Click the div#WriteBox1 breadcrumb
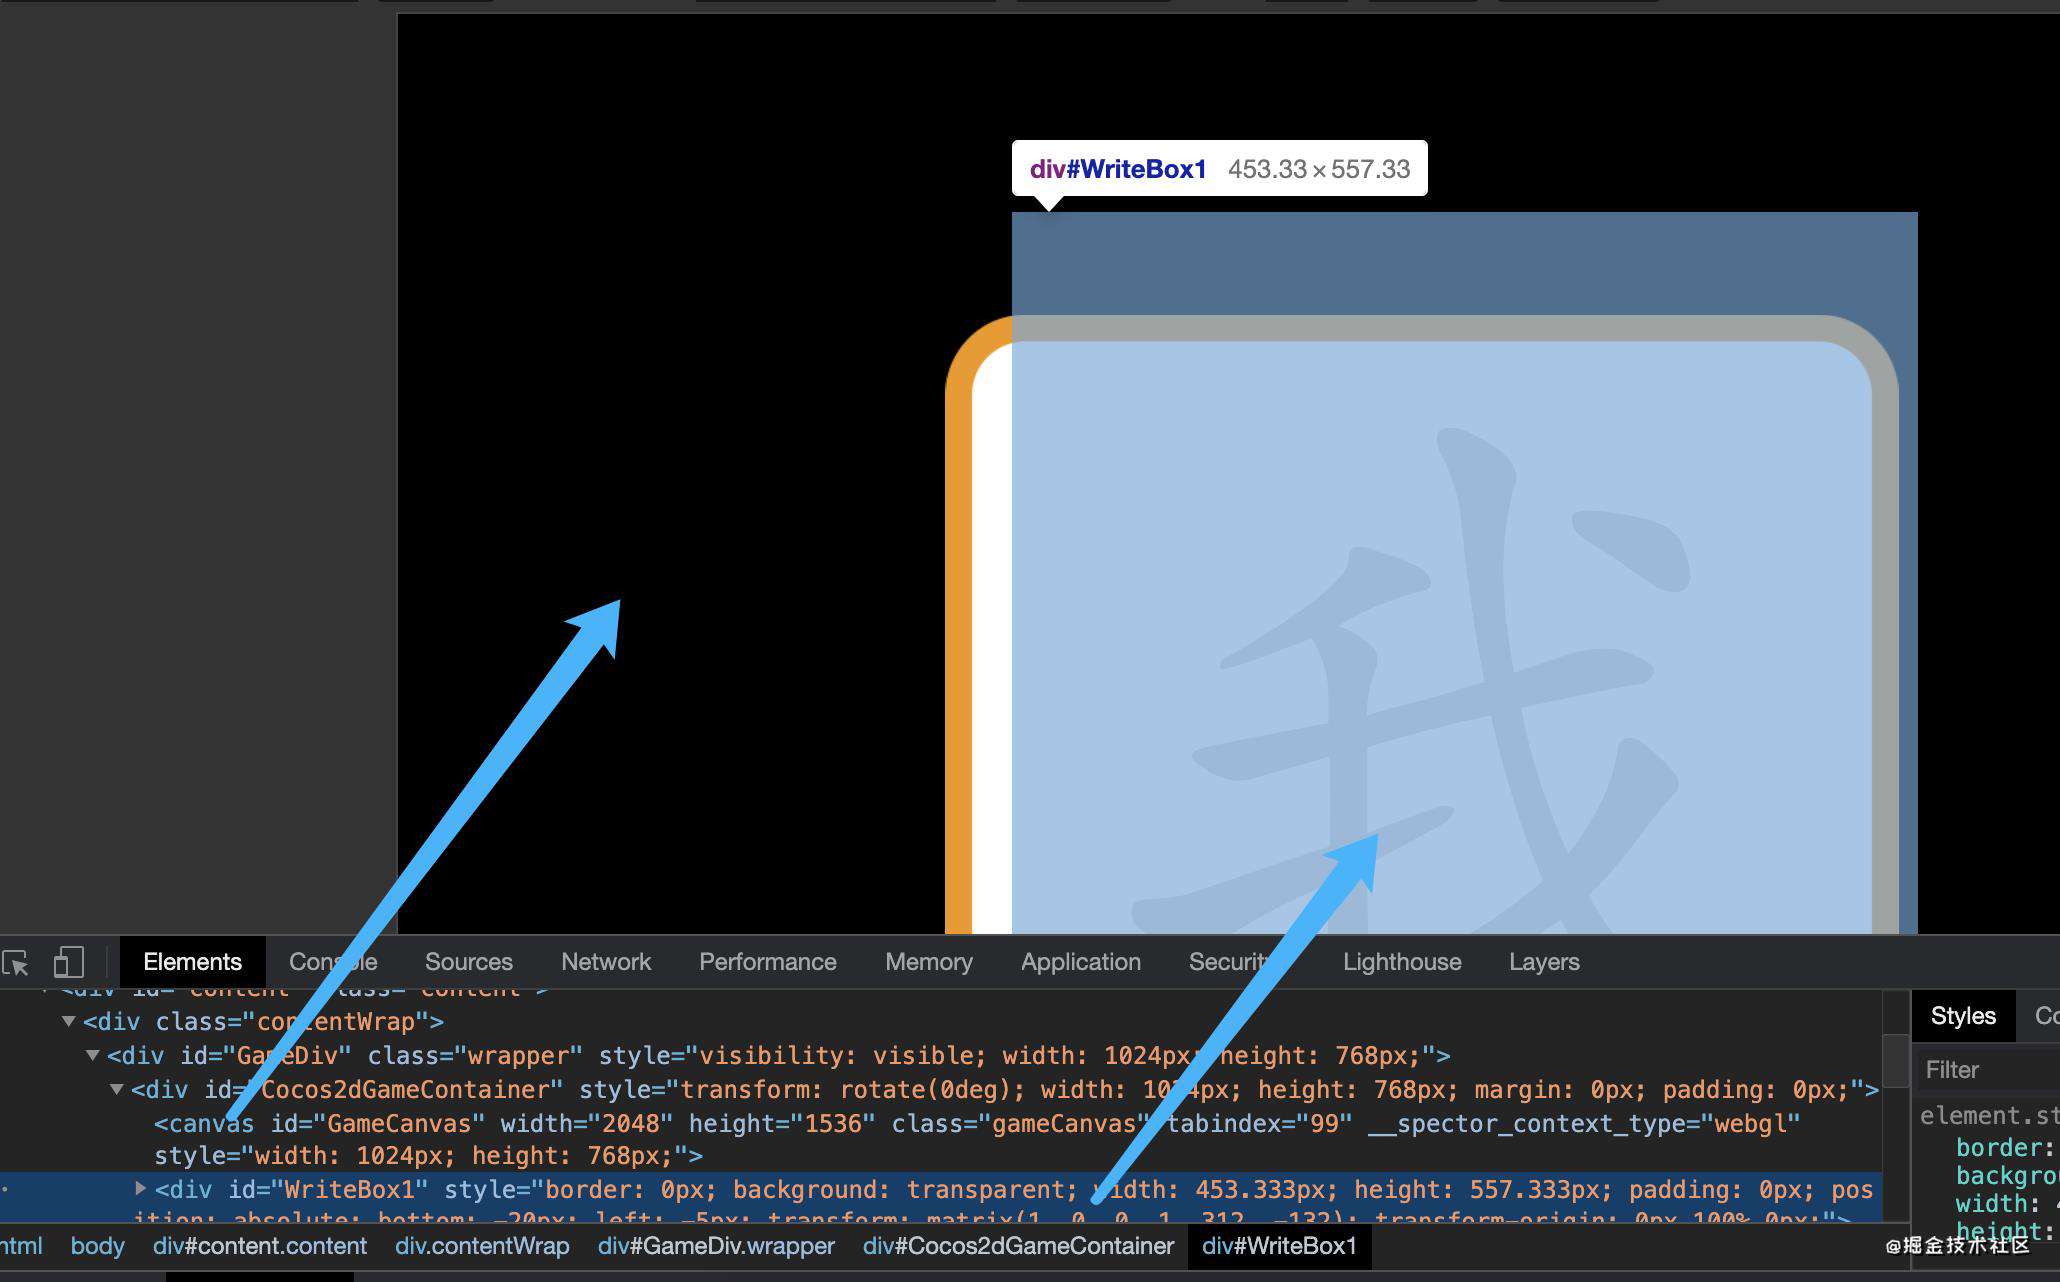Image resolution: width=2060 pixels, height=1282 pixels. click(1279, 1246)
